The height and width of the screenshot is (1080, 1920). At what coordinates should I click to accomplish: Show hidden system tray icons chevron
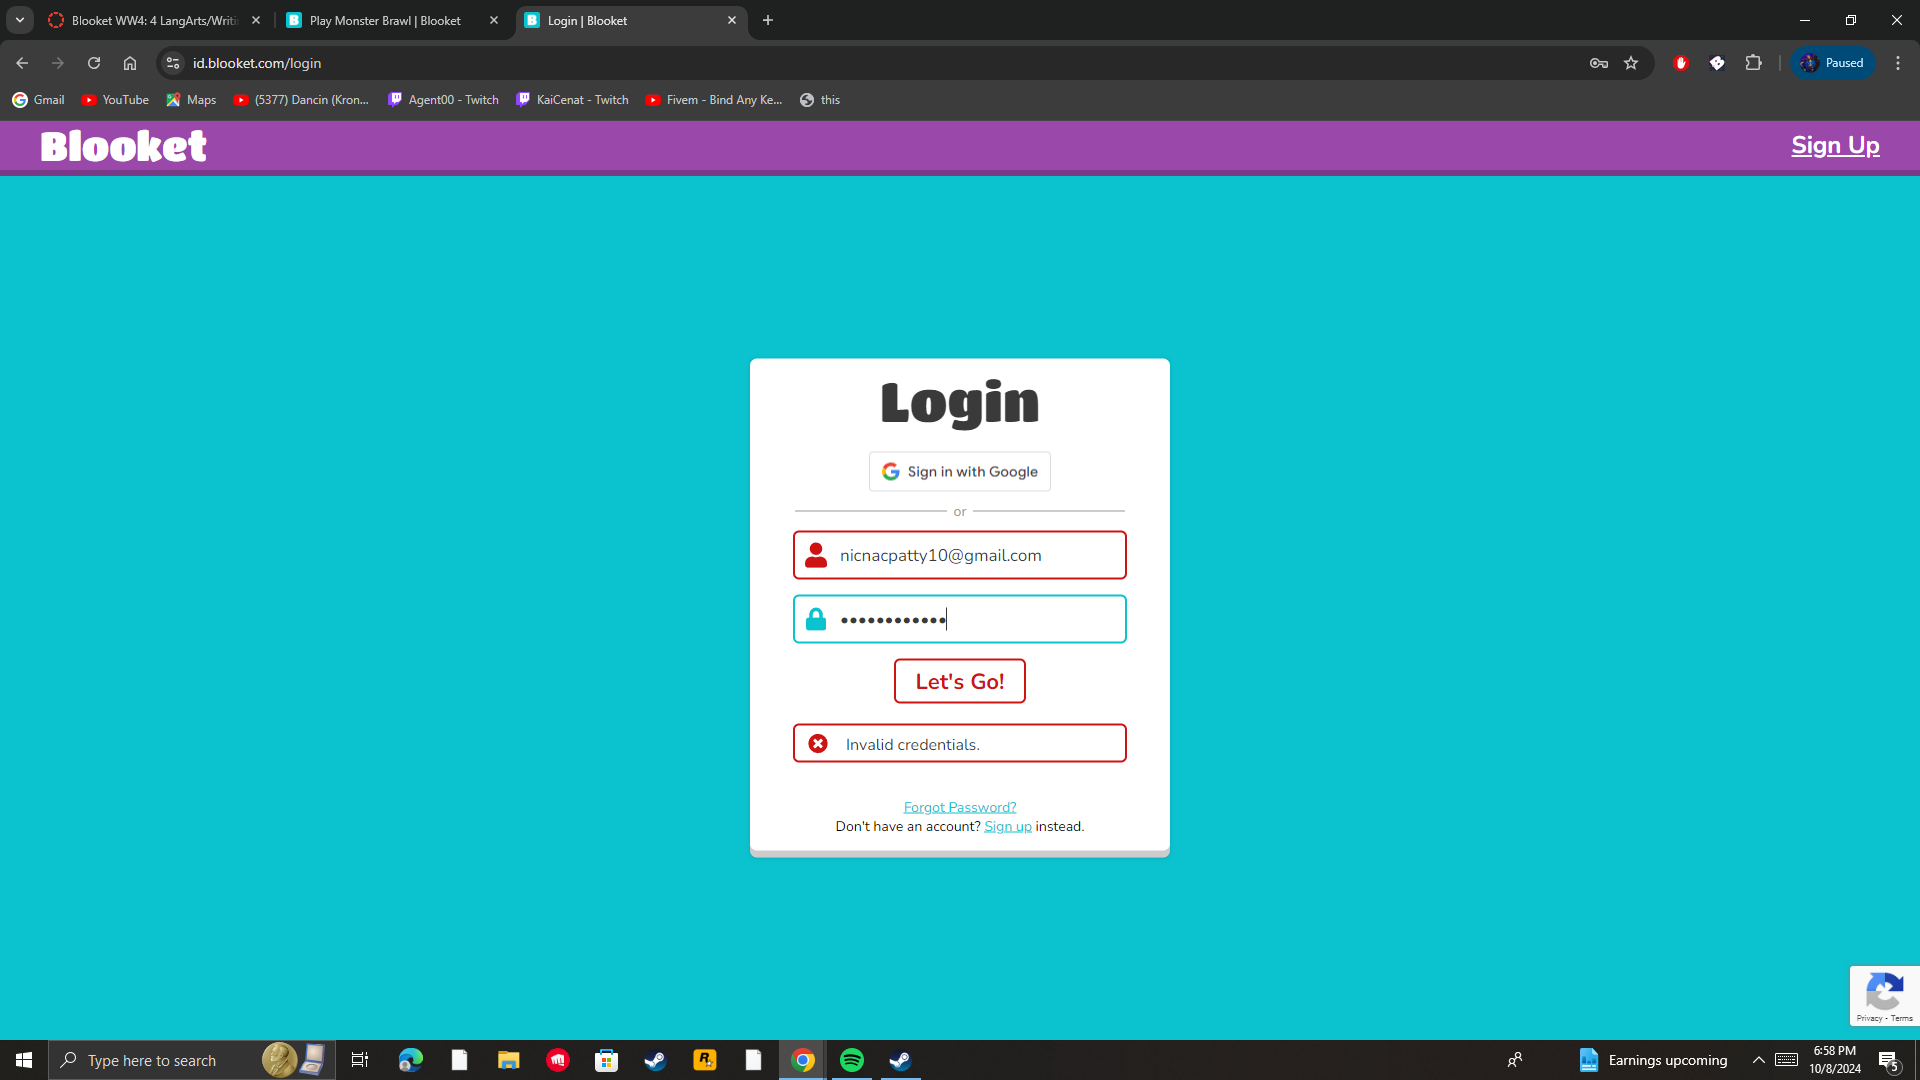click(1758, 1060)
